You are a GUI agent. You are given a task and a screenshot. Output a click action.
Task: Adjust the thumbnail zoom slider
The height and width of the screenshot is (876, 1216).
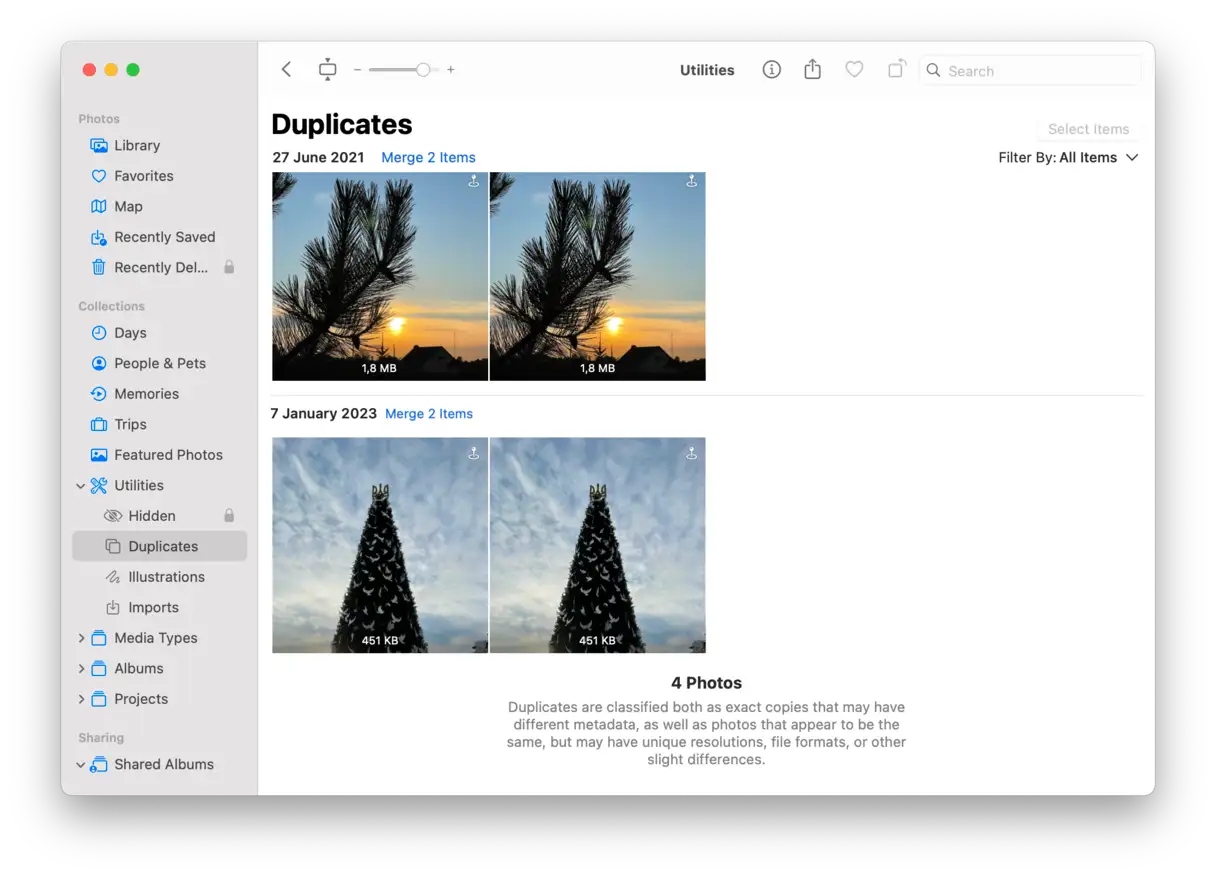423,70
